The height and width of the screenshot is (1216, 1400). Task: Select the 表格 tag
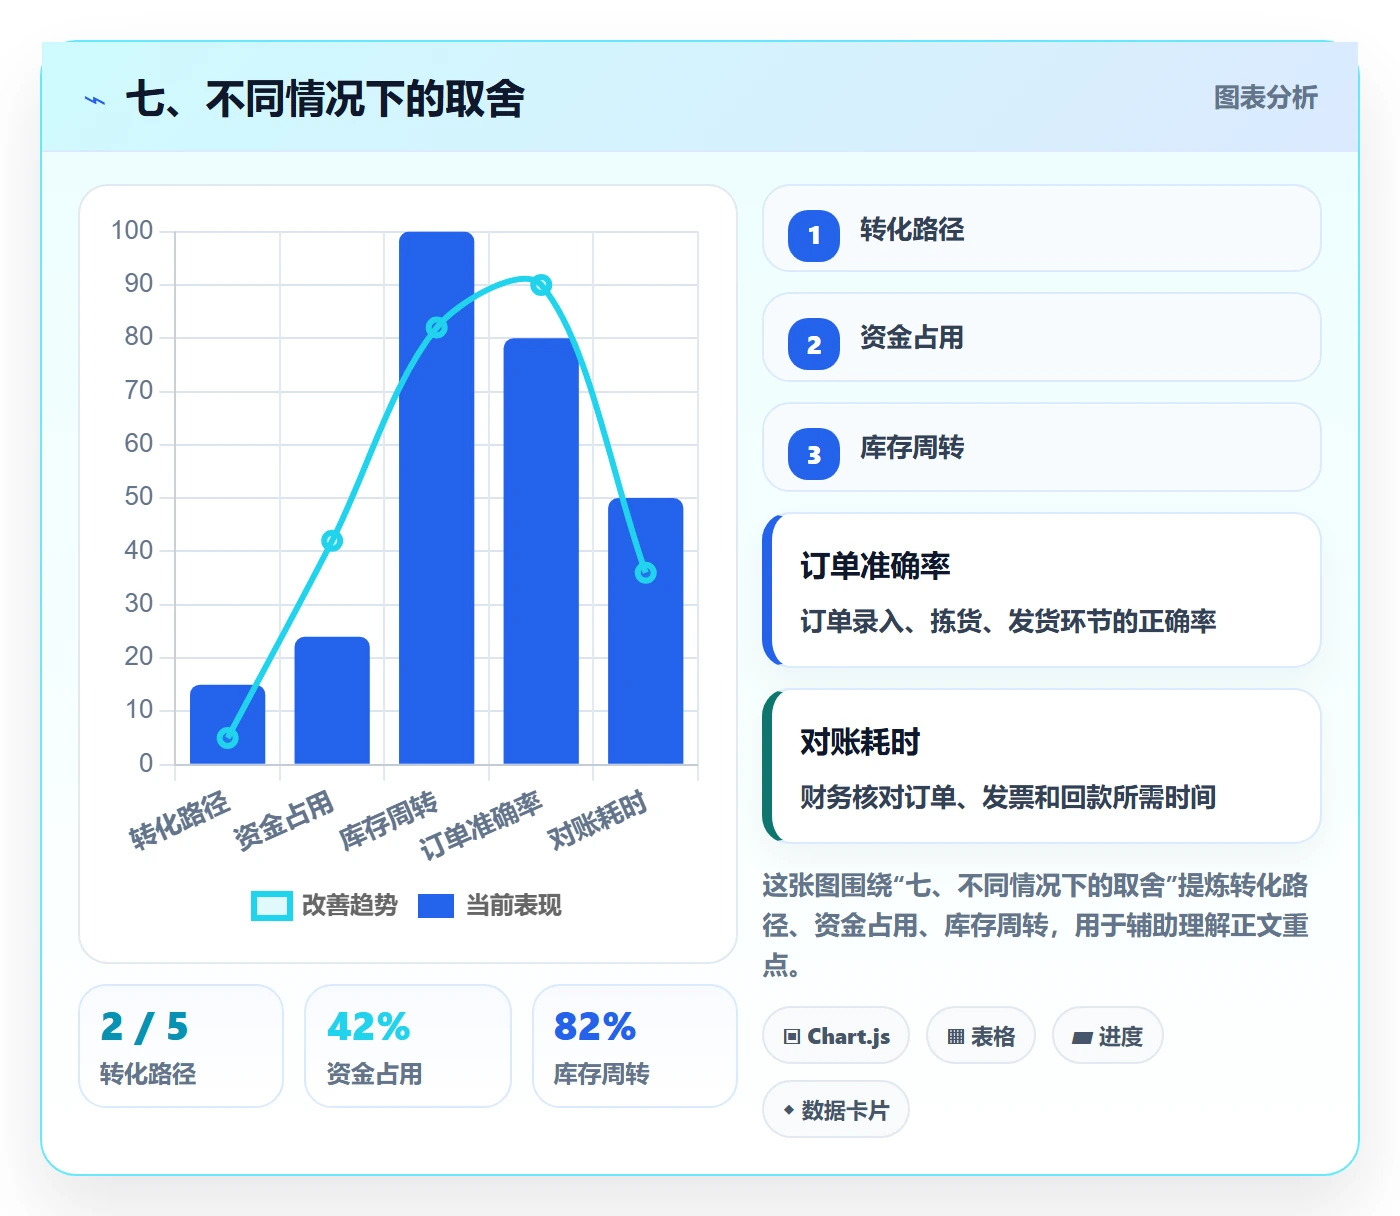981,1036
